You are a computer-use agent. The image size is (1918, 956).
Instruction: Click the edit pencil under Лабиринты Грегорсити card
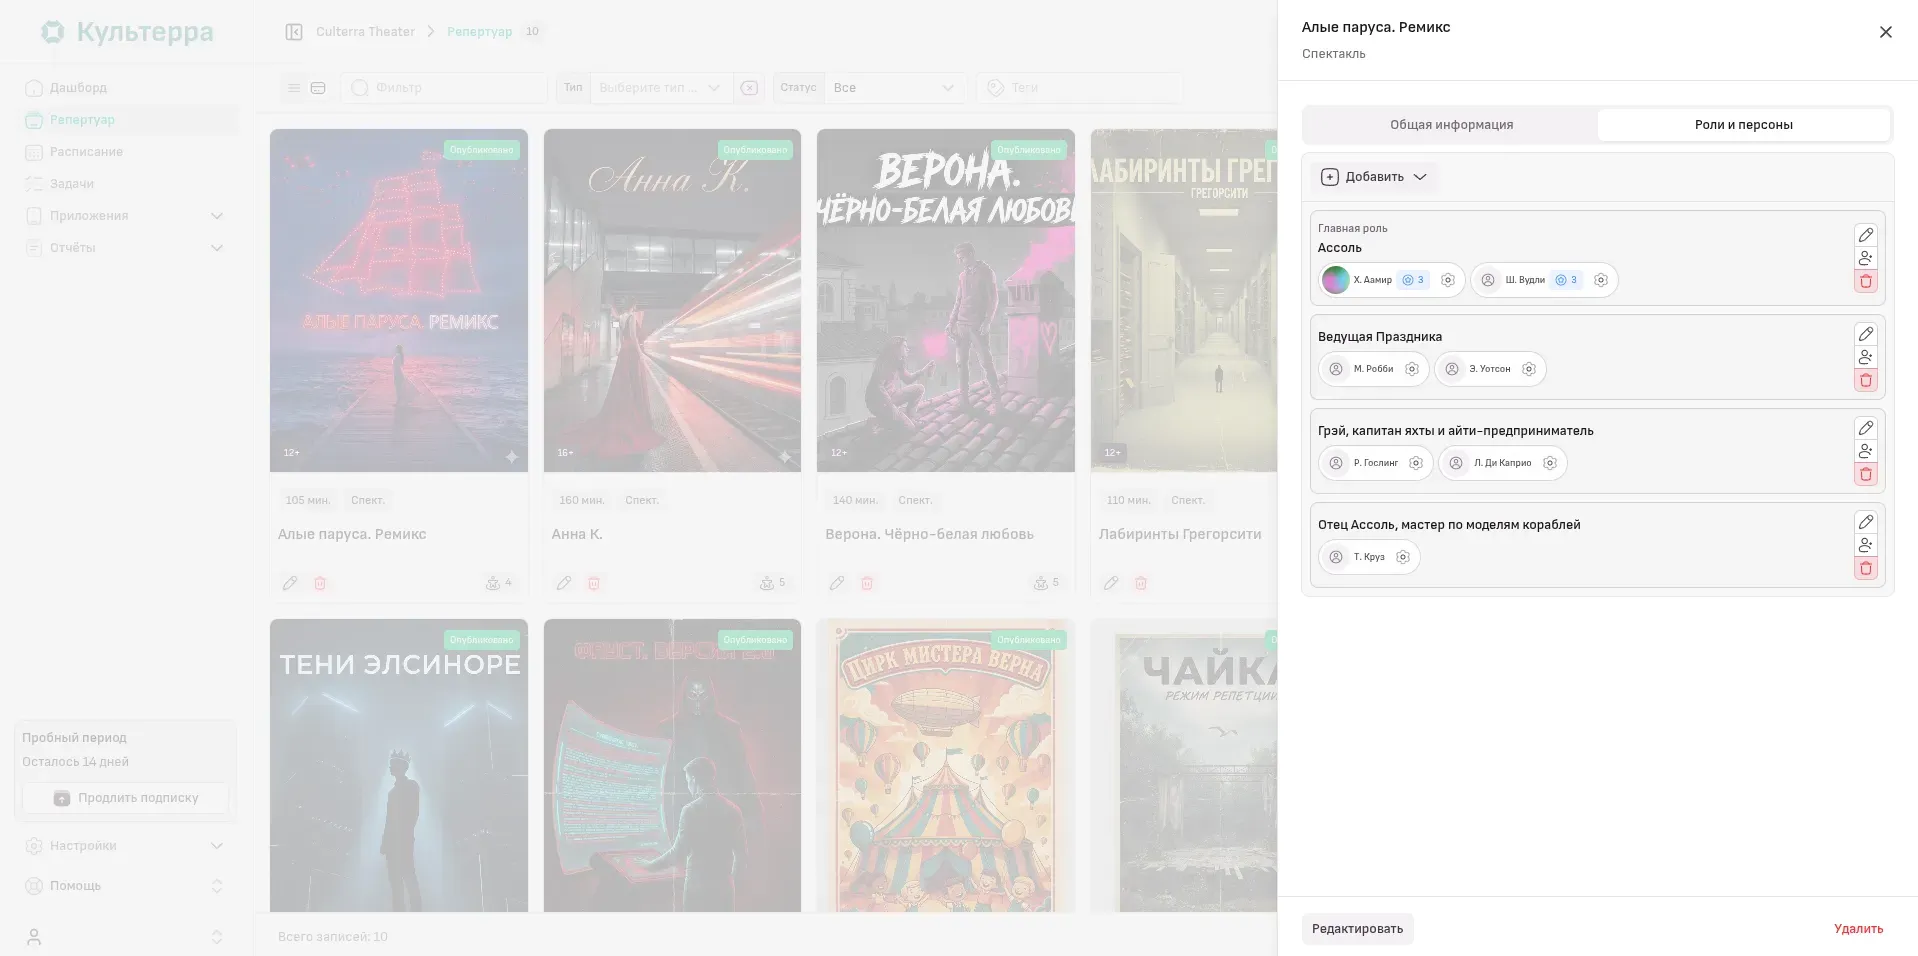1111,583
